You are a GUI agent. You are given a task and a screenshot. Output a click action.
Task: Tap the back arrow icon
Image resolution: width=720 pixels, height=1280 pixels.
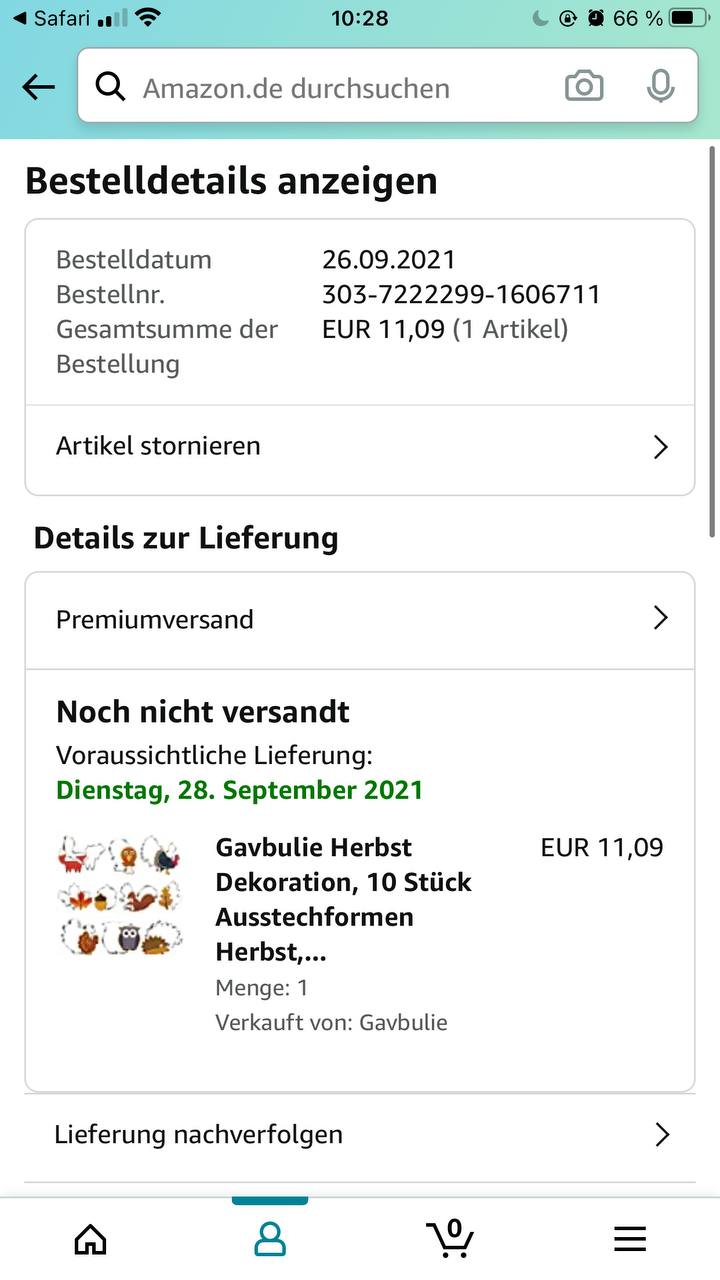39,87
